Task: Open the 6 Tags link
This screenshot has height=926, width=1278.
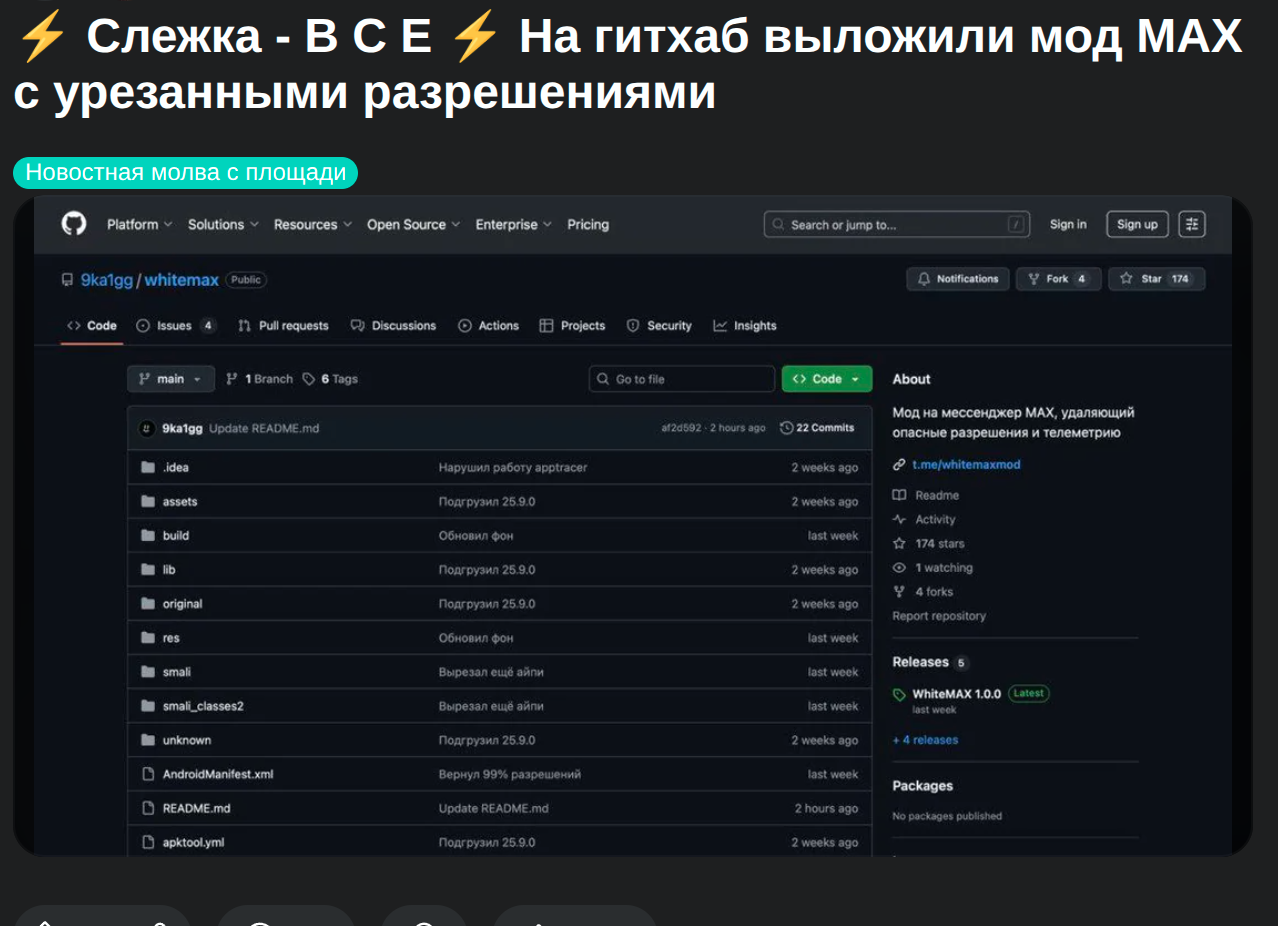Action: [x=330, y=379]
